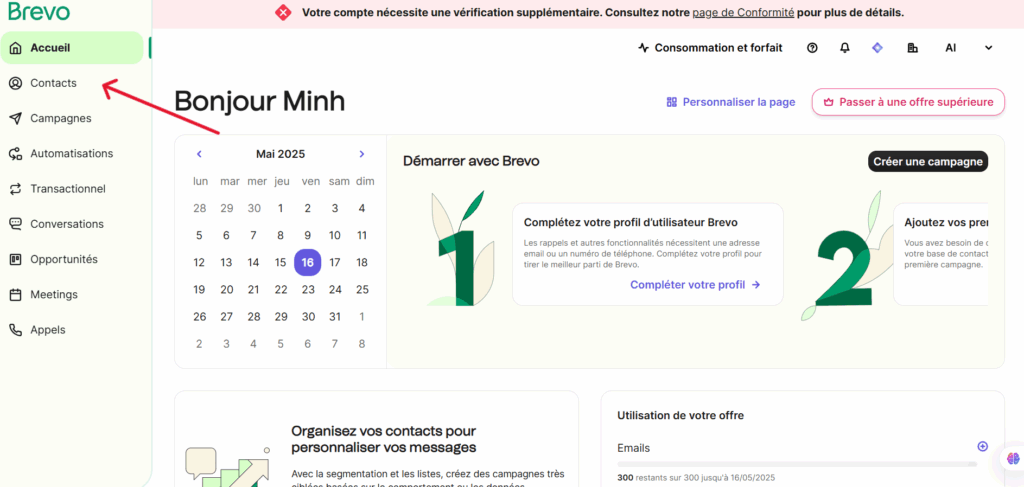Select day 25 in the calendar

point(362,290)
